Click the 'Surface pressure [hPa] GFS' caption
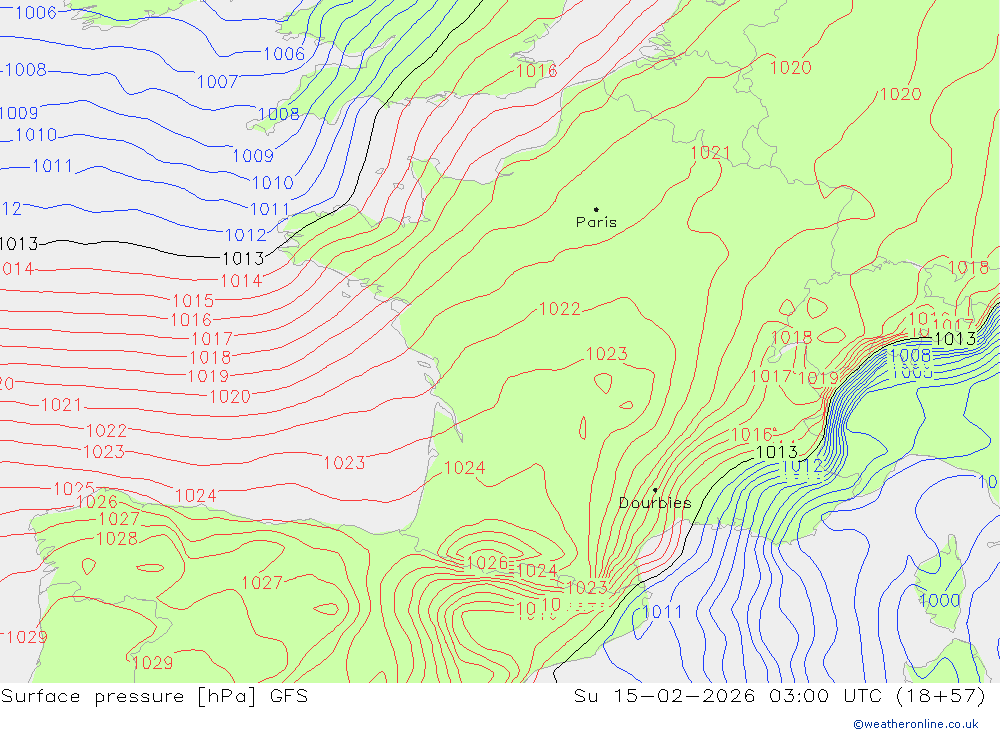The image size is (1000, 733). tap(154, 696)
